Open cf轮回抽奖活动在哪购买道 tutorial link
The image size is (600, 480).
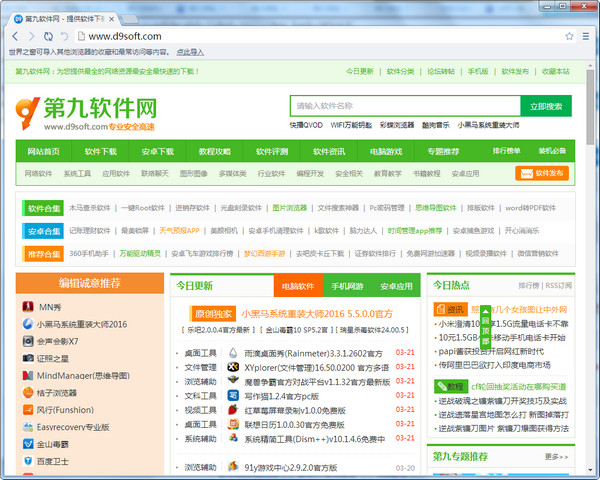point(518,387)
